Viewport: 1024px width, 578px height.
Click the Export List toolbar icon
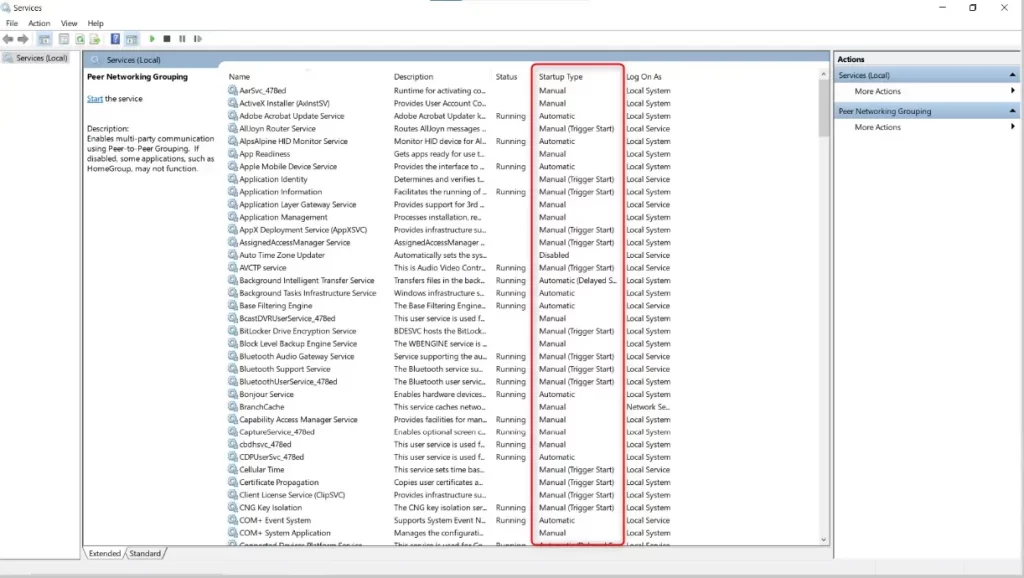click(95, 39)
